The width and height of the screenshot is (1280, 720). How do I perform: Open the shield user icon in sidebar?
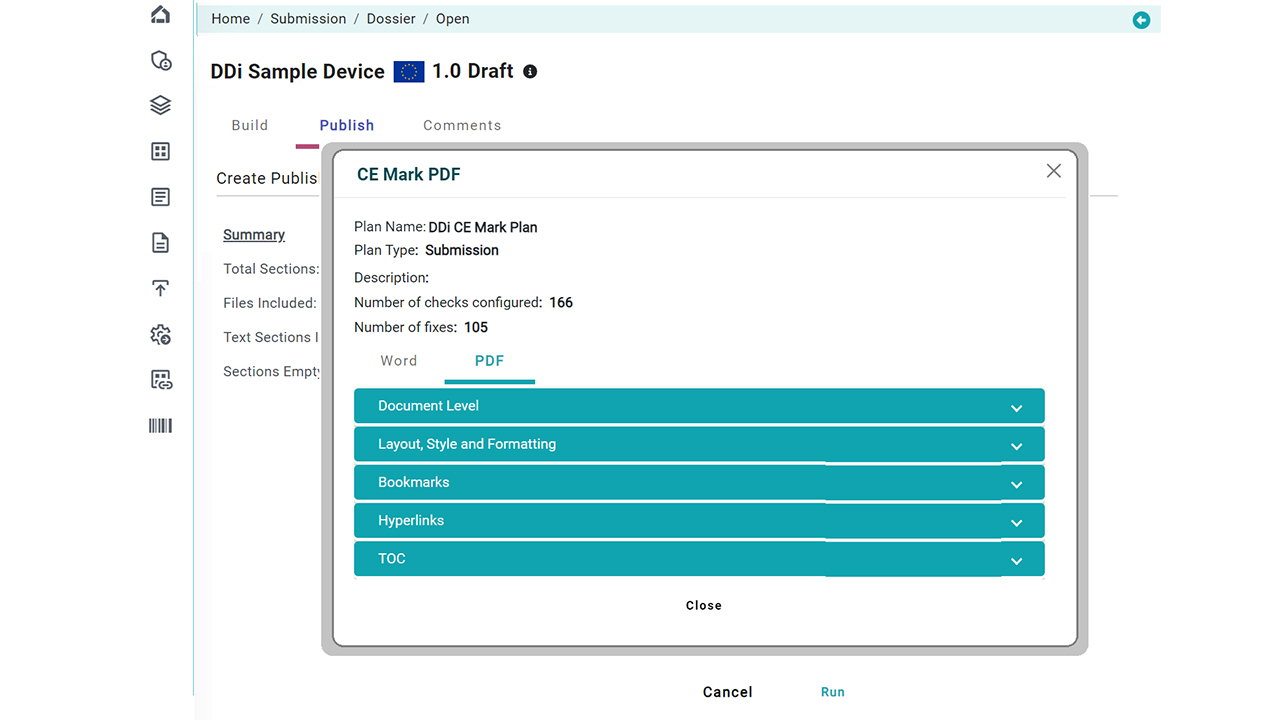tap(160, 60)
